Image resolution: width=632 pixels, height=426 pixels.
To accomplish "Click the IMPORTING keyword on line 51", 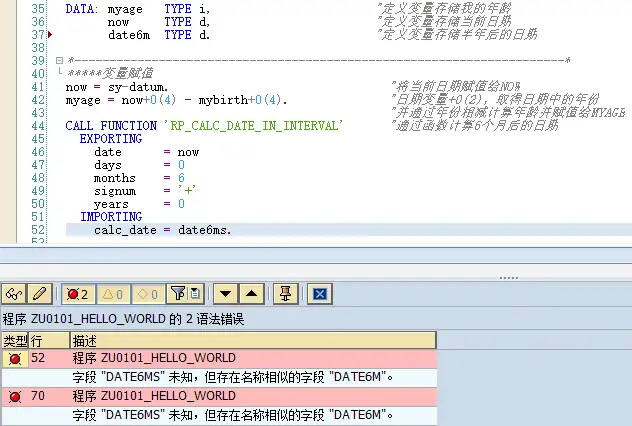I will pos(111,217).
